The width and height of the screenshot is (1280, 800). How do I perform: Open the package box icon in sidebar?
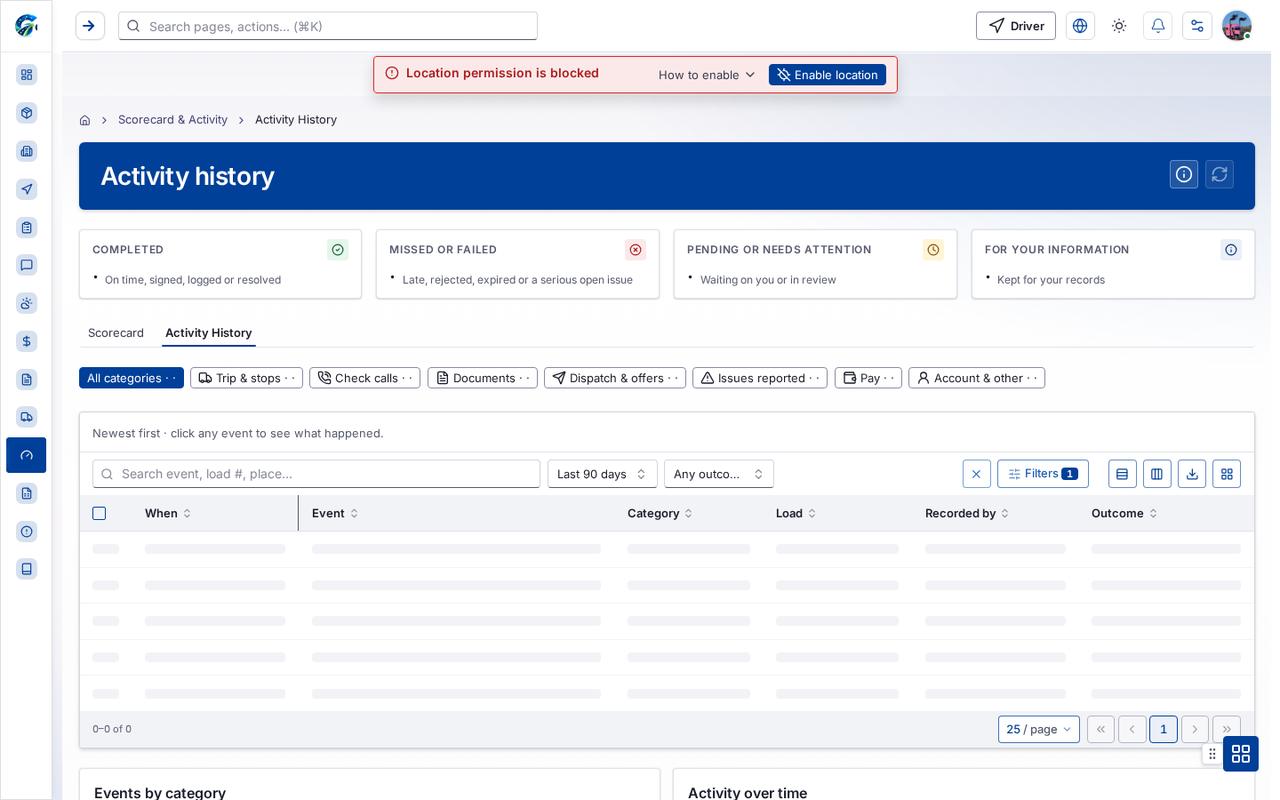pyautogui.click(x=27, y=113)
